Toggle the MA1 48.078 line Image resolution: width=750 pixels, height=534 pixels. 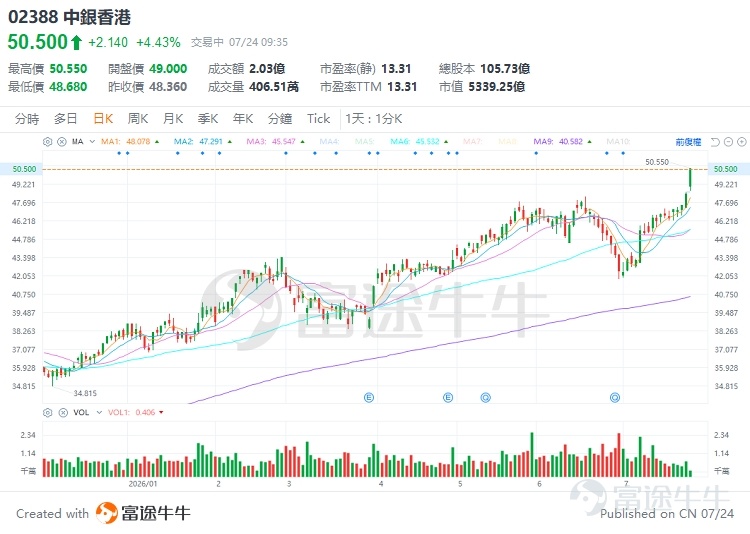pyautogui.click(x=125, y=142)
